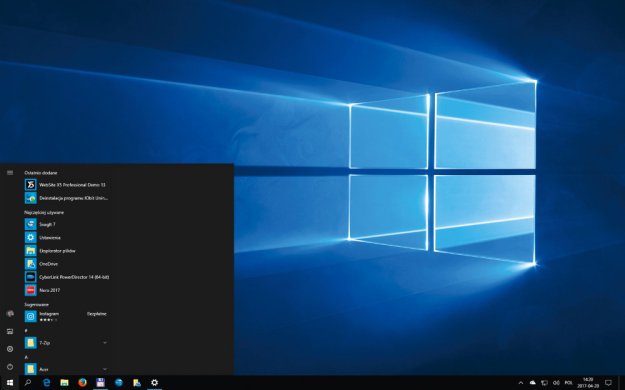The width and height of the screenshot is (625, 390).
Task: Open the Power button in Start menu
Action: click(x=10, y=366)
